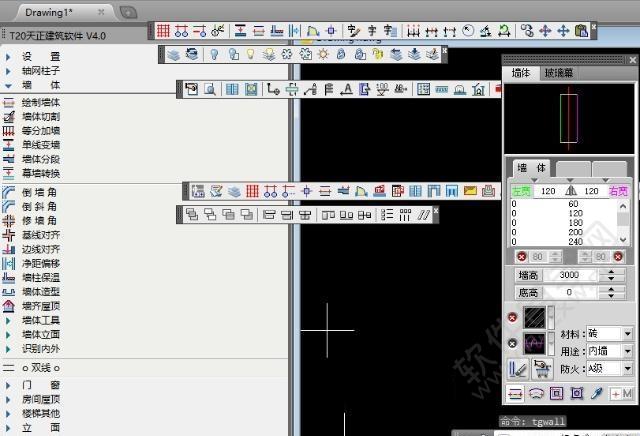
Task: Toggle the red X beside hatch pattern swatch
Action: (512, 317)
